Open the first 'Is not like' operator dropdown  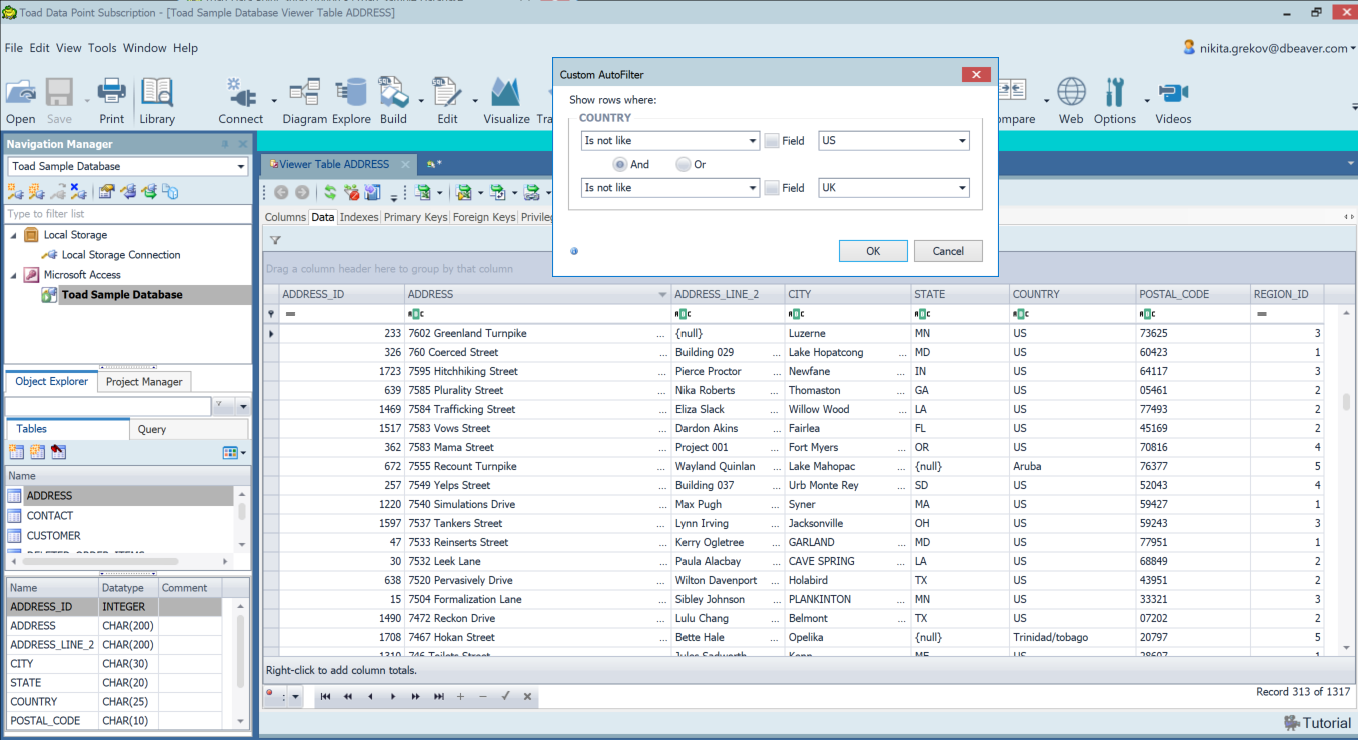pyautogui.click(x=752, y=141)
